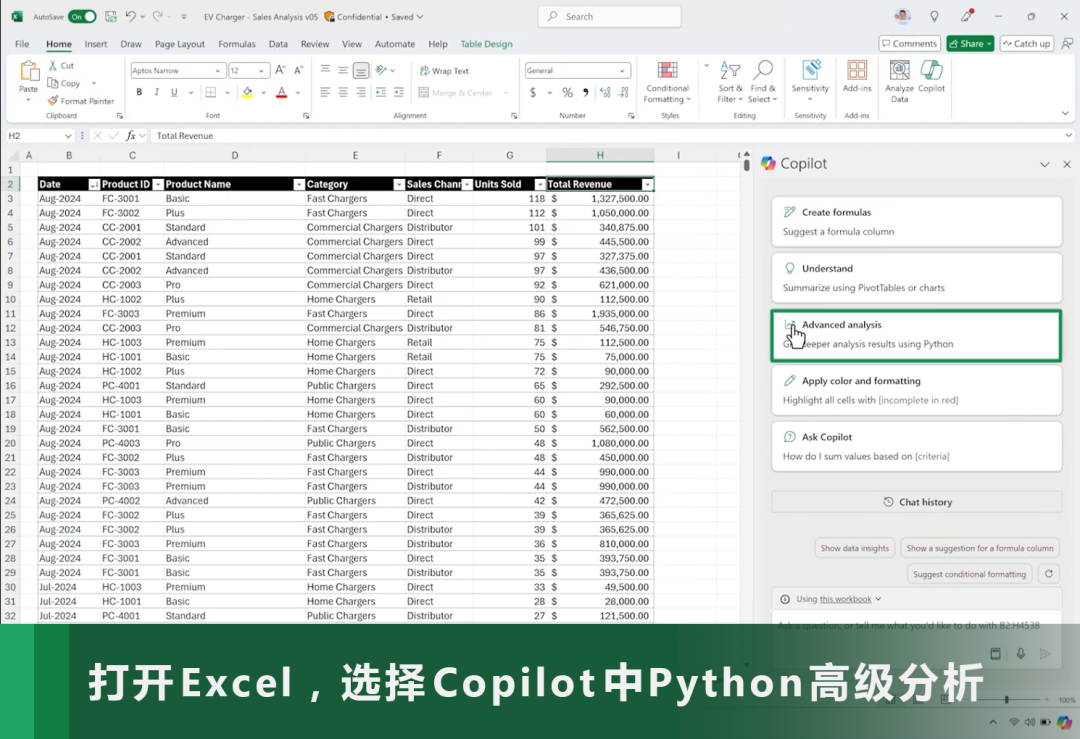
Task: Open Add-ins
Action: coord(857,76)
